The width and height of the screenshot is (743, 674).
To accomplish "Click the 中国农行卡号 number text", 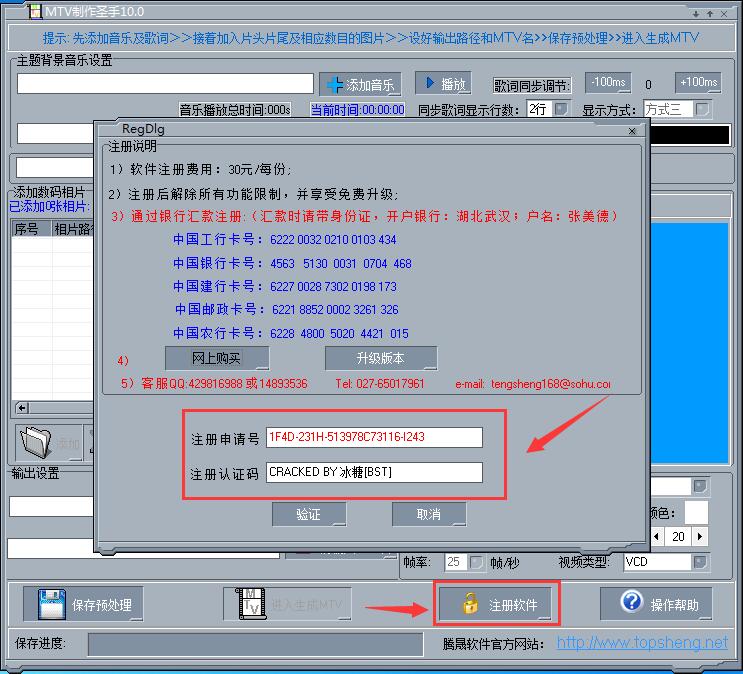I will pos(339,334).
